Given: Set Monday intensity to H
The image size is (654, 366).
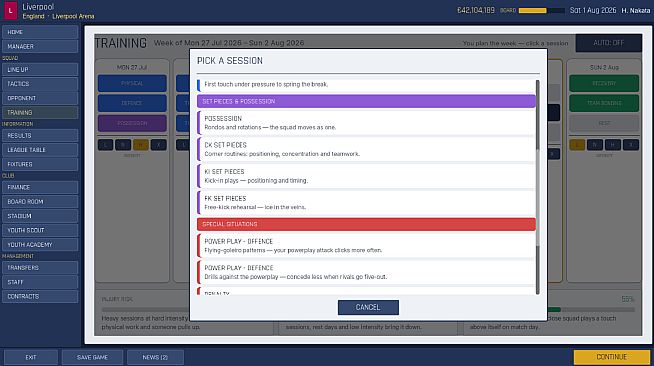Looking at the screenshot, I should point(141,145).
